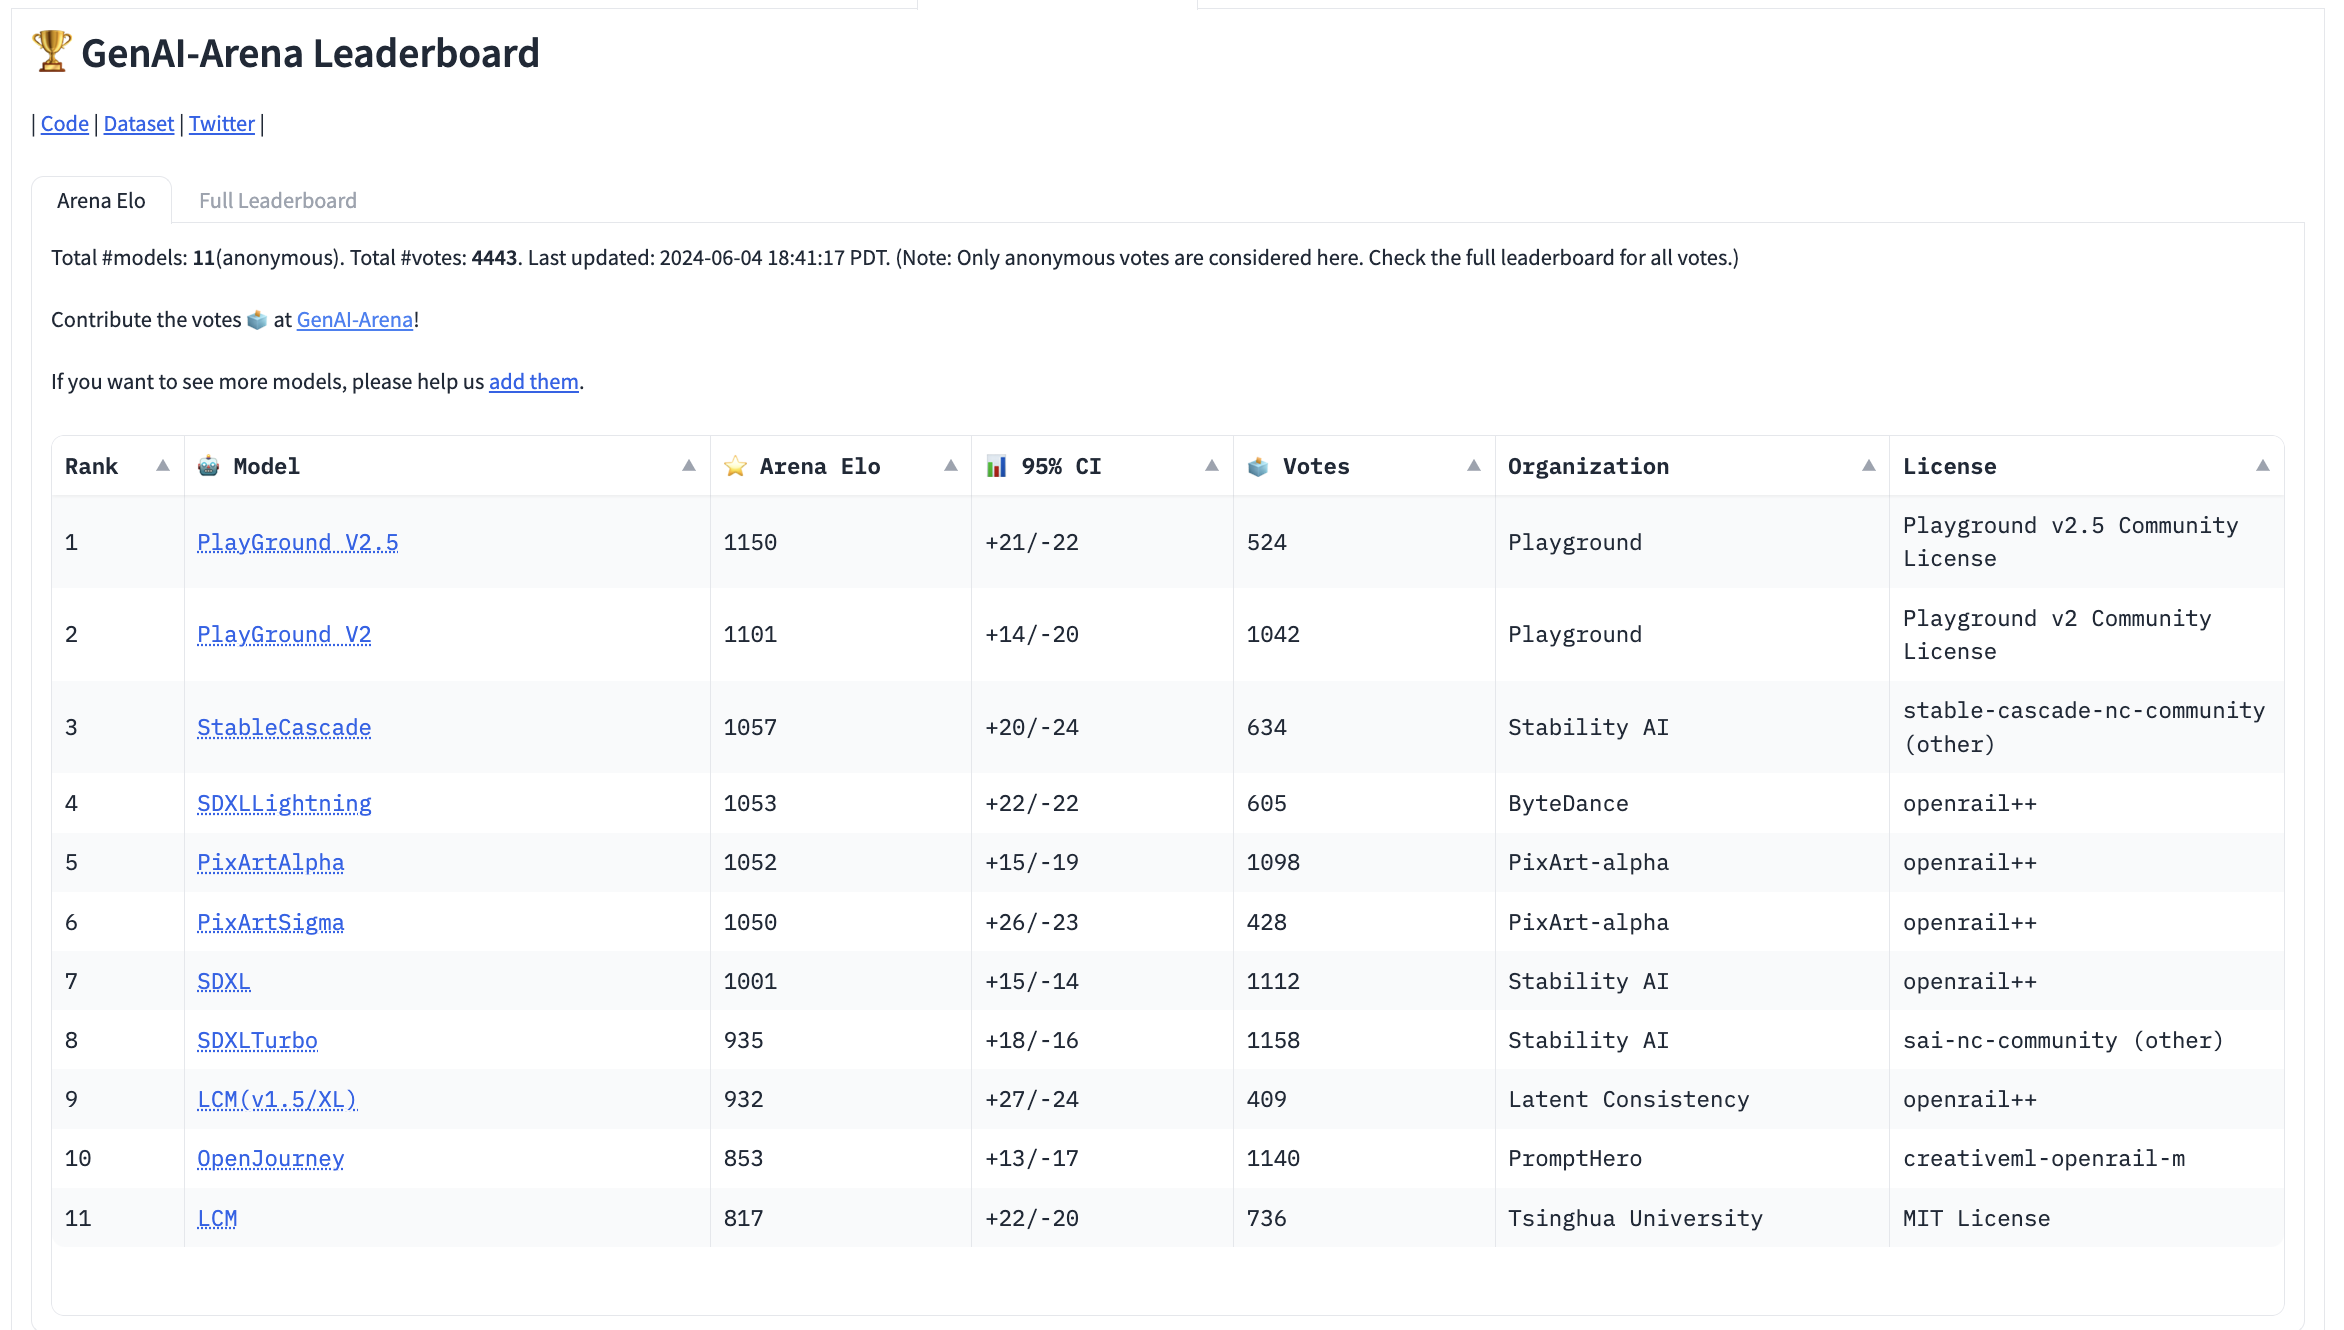Select 'Playground v2.5 Community License' cell
Image resolution: width=2344 pixels, height=1330 pixels.
pyautogui.click(x=2087, y=542)
